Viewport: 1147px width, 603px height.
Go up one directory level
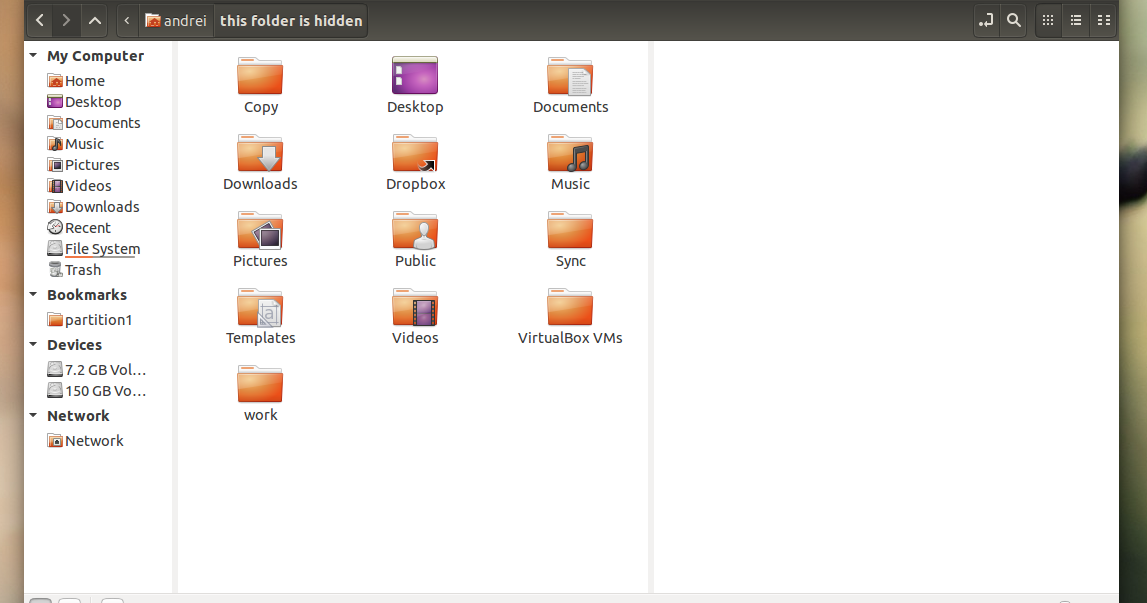[x=94, y=20]
